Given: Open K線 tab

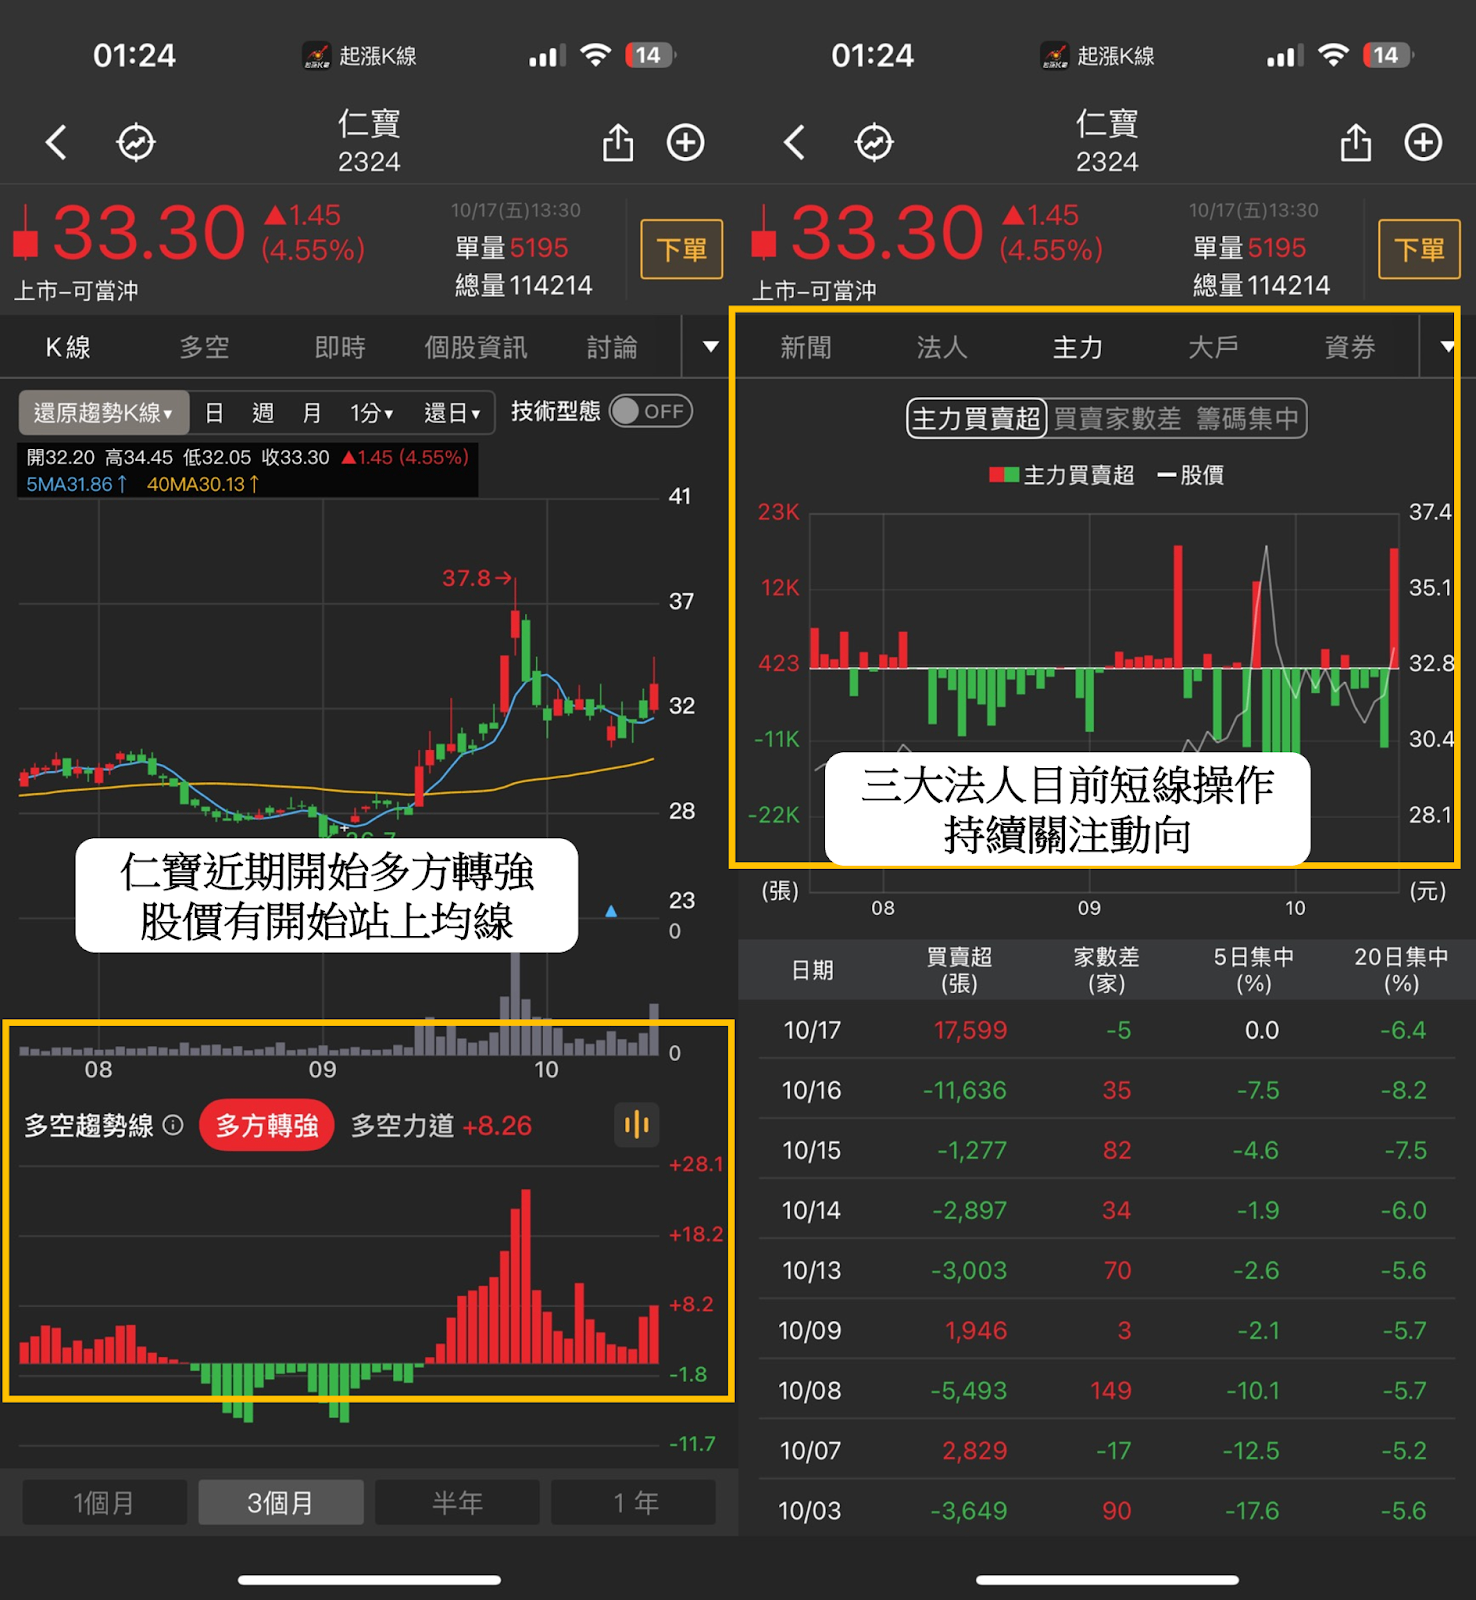Looking at the screenshot, I should coord(68,347).
